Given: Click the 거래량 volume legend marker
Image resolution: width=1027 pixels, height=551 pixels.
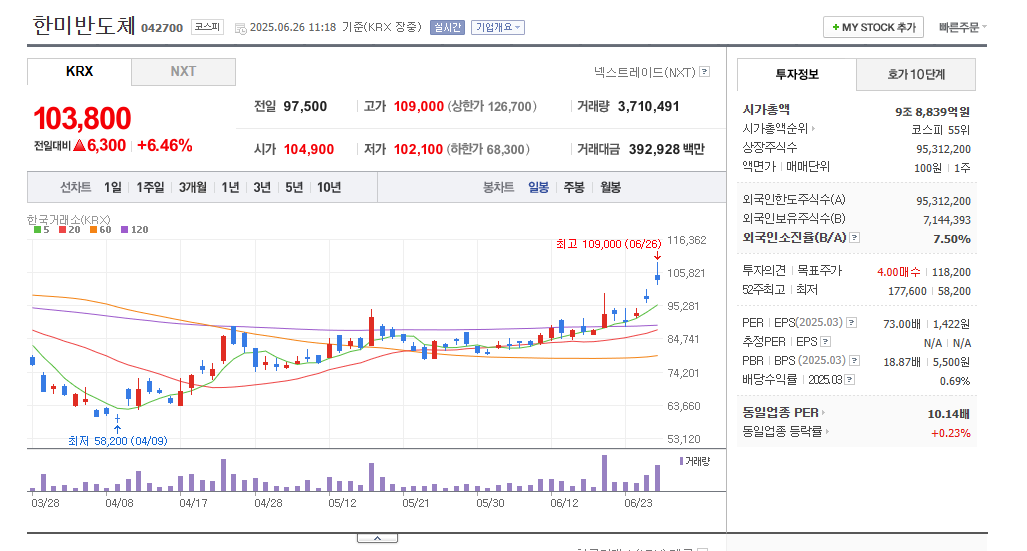Looking at the screenshot, I should 695,461.
